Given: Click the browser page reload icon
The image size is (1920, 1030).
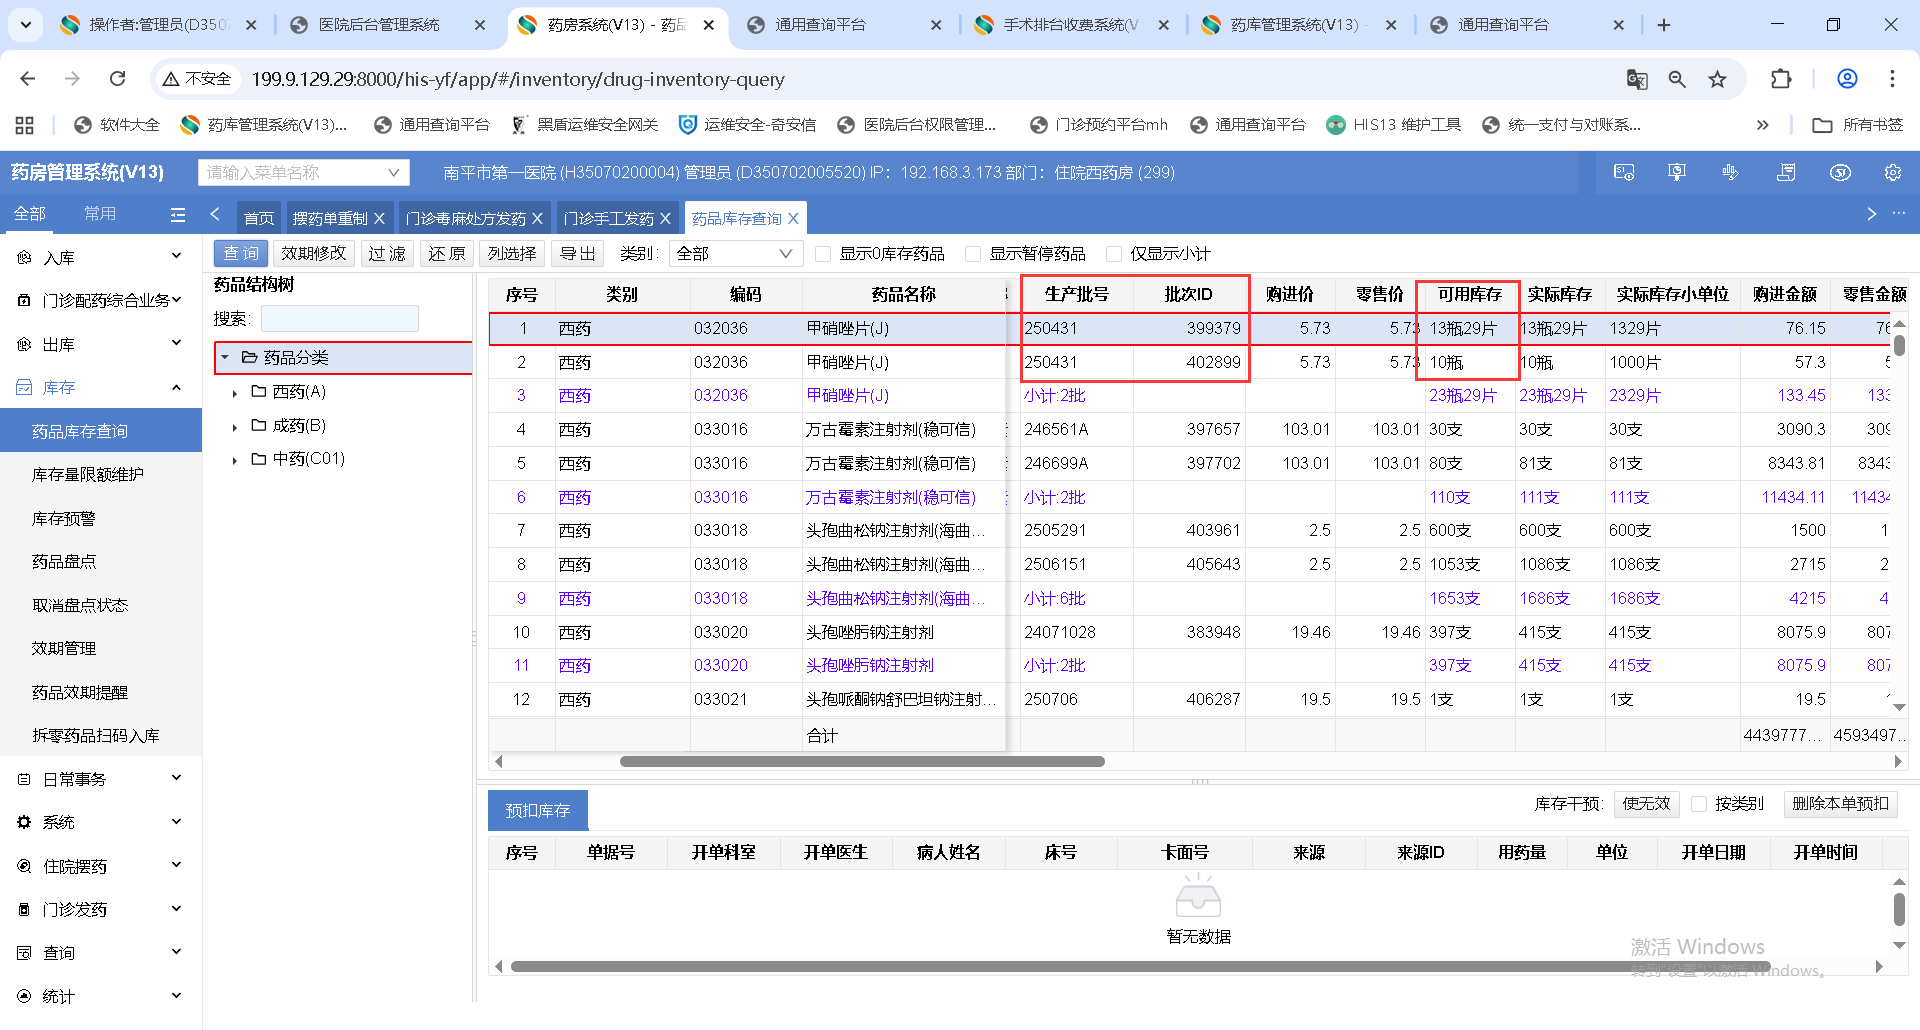Looking at the screenshot, I should click(117, 79).
